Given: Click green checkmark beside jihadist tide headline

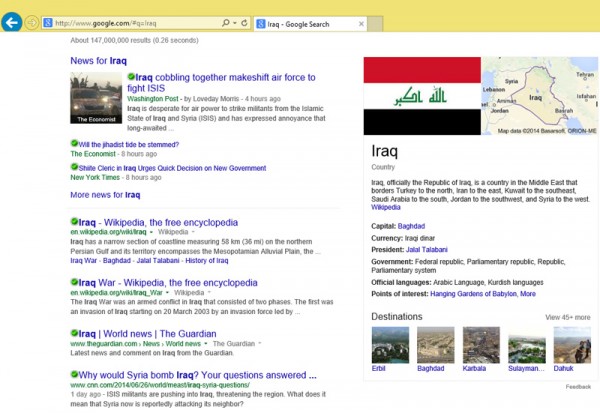Looking at the screenshot, I should [74, 144].
